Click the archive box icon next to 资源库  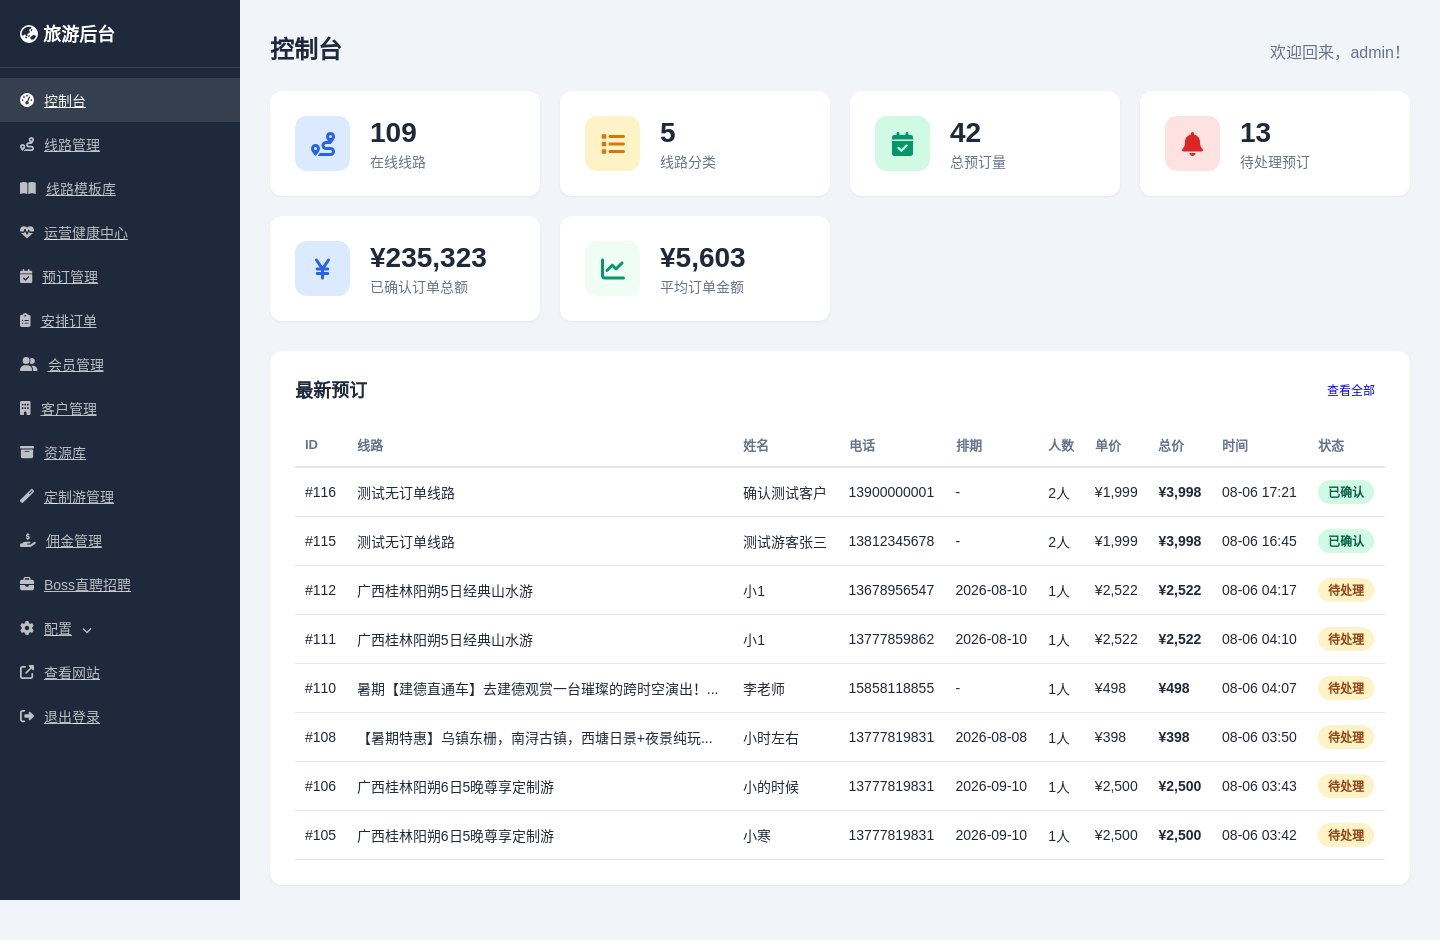tap(27, 452)
